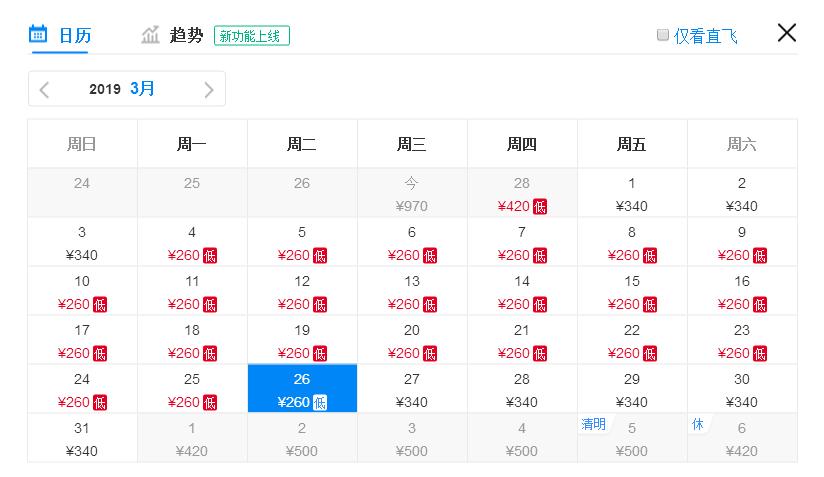This screenshot has height=477, width=824.
Task: Choose March 12 date cell
Action: point(302,291)
